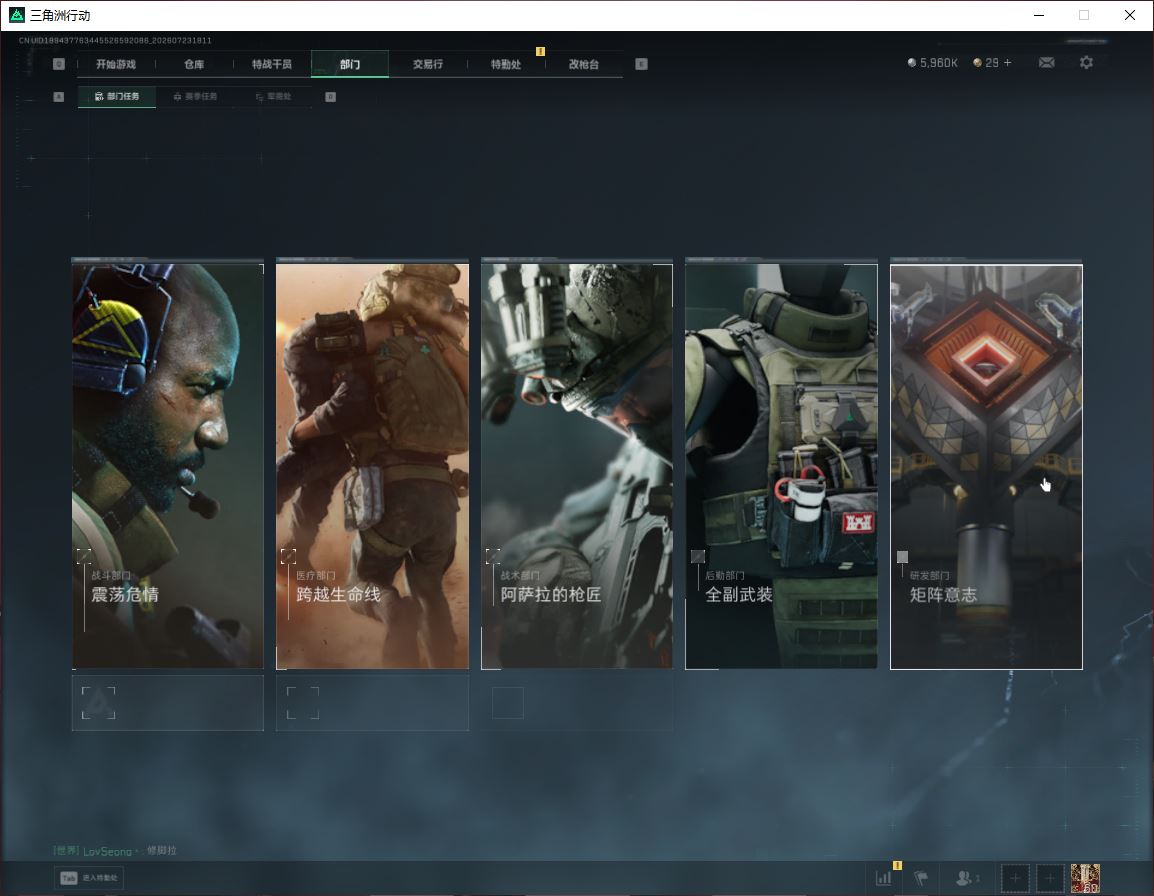
Task: Open the 阿萨拉的枪匠 tech department card
Action: tap(577, 466)
